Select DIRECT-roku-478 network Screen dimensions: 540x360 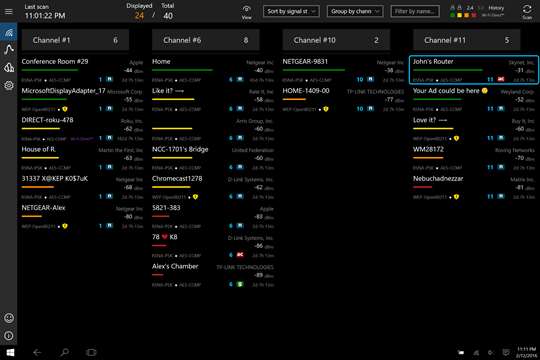click(x=82, y=129)
